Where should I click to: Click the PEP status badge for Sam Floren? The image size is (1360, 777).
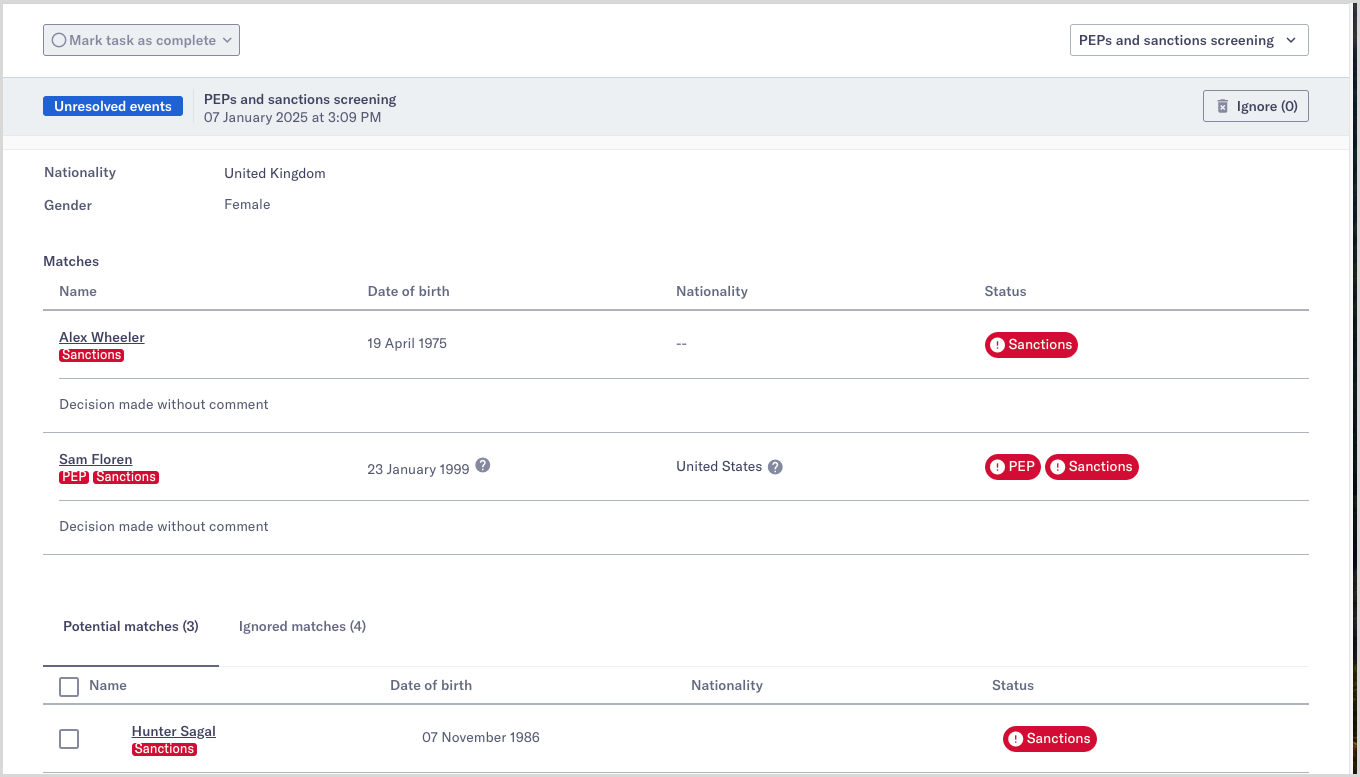1012,467
